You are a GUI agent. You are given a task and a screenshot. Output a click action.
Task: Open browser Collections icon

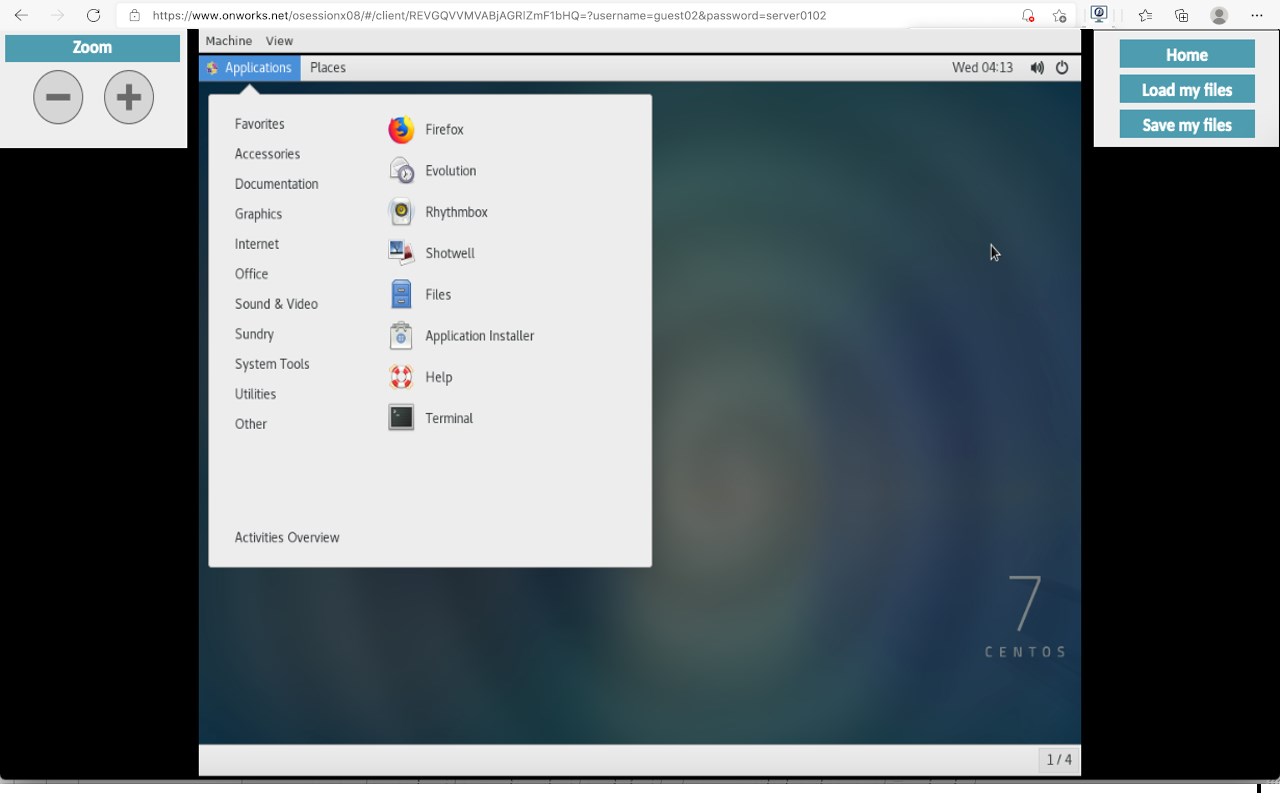[x=1181, y=15]
